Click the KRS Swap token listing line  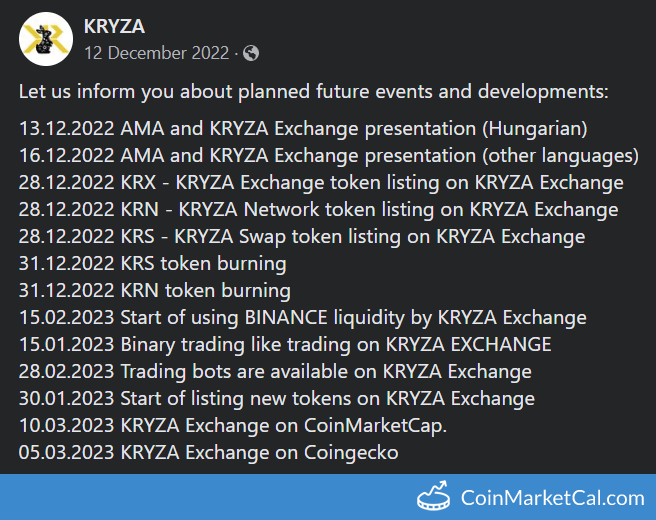[x=302, y=237]
